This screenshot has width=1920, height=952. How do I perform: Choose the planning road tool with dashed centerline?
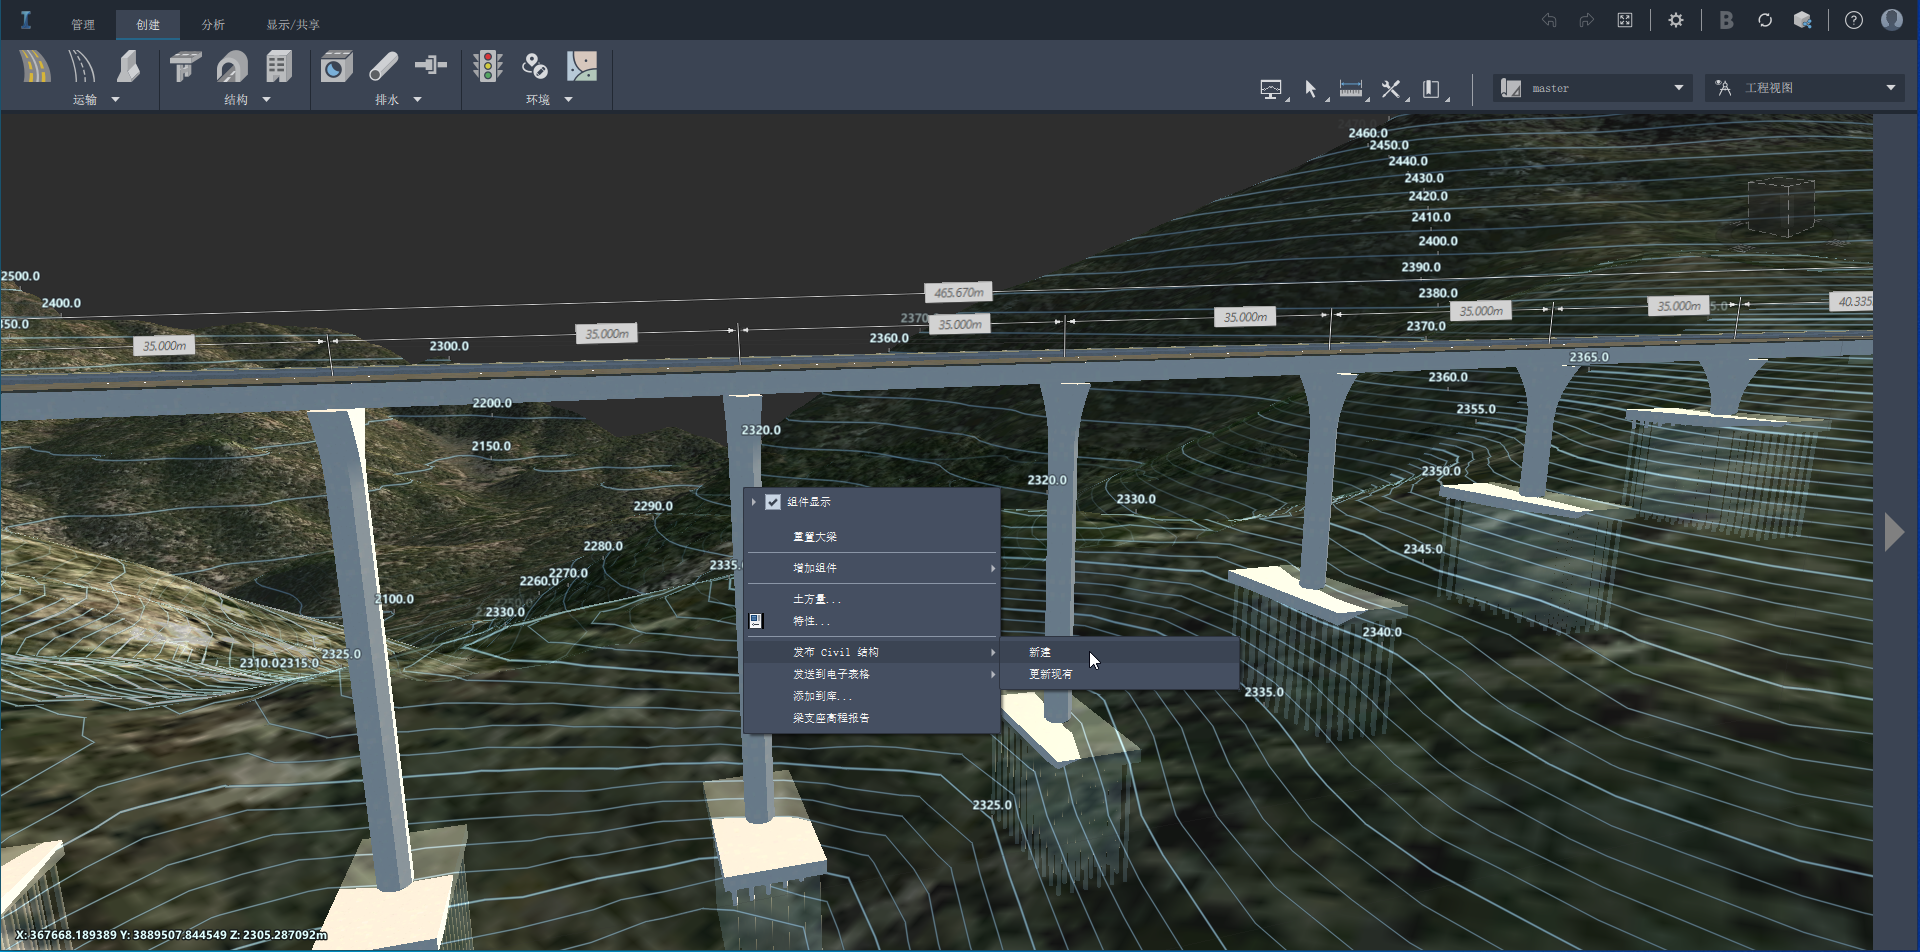point(82,66)
